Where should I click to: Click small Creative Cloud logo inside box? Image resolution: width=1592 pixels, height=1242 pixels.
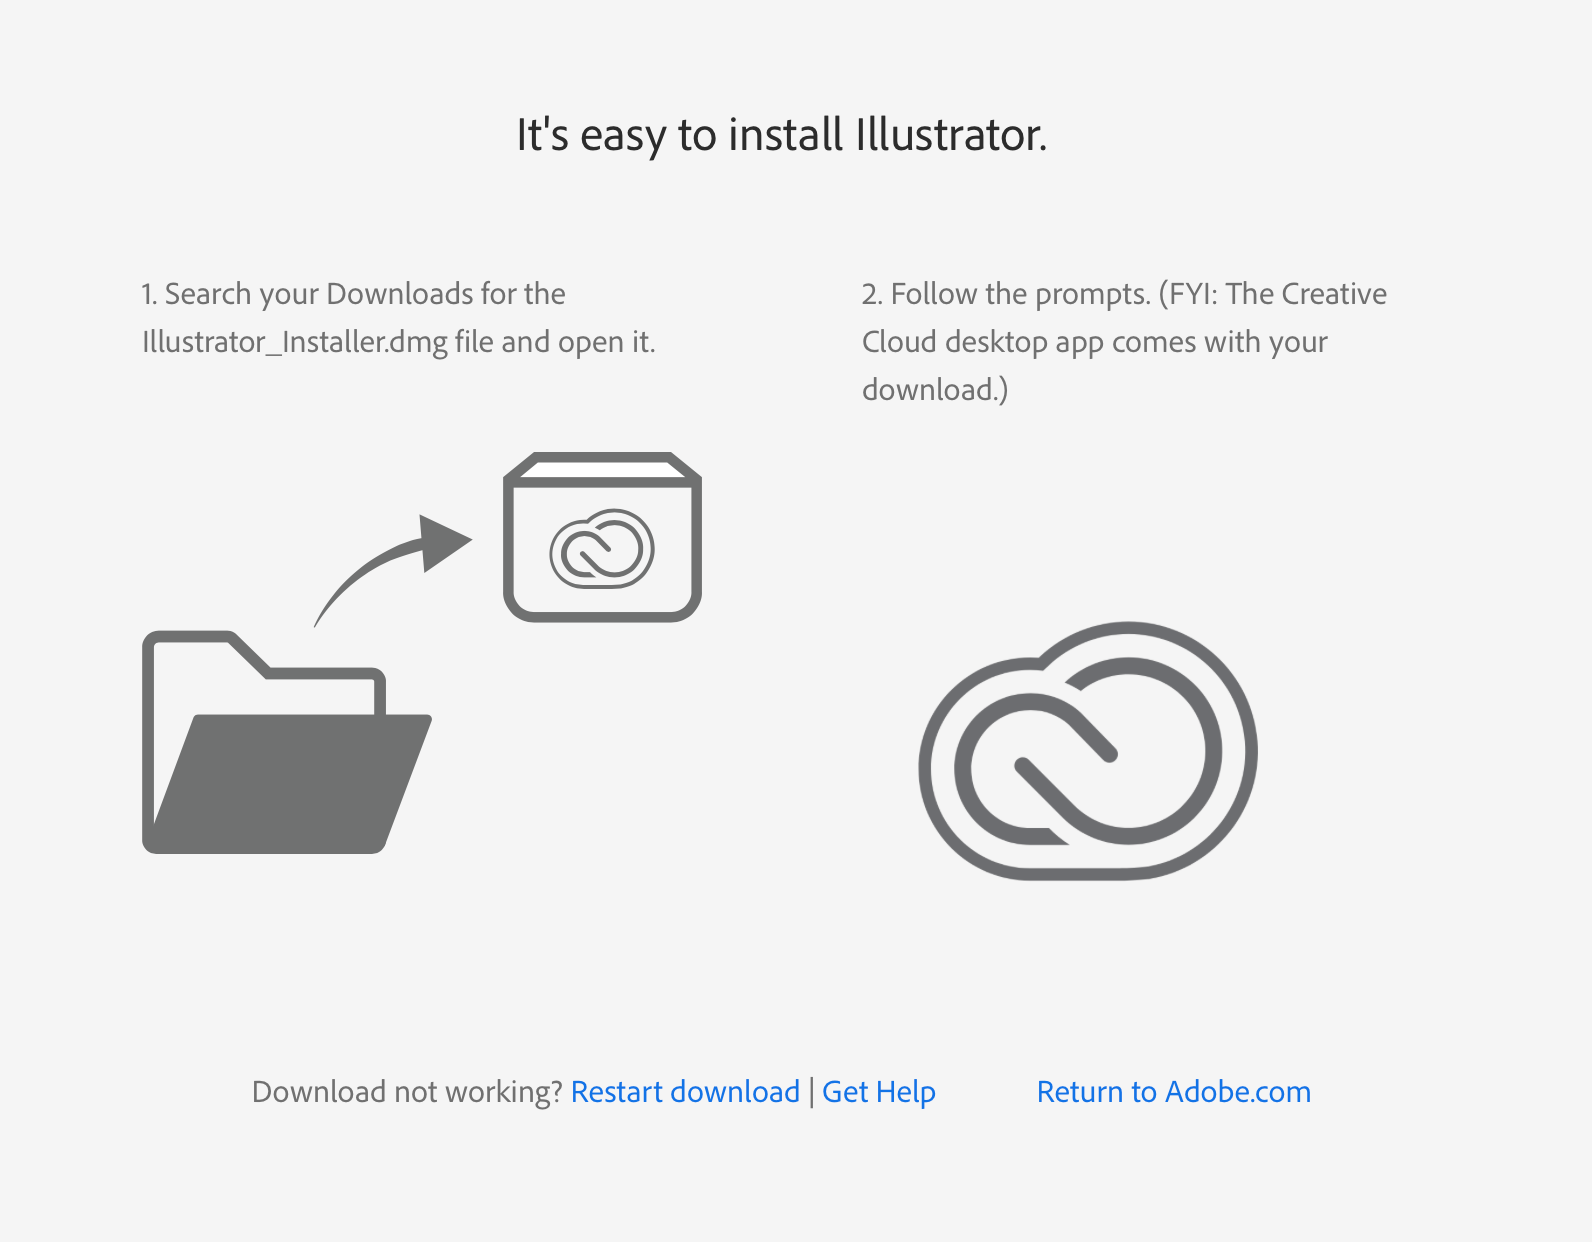pos(602,549)
